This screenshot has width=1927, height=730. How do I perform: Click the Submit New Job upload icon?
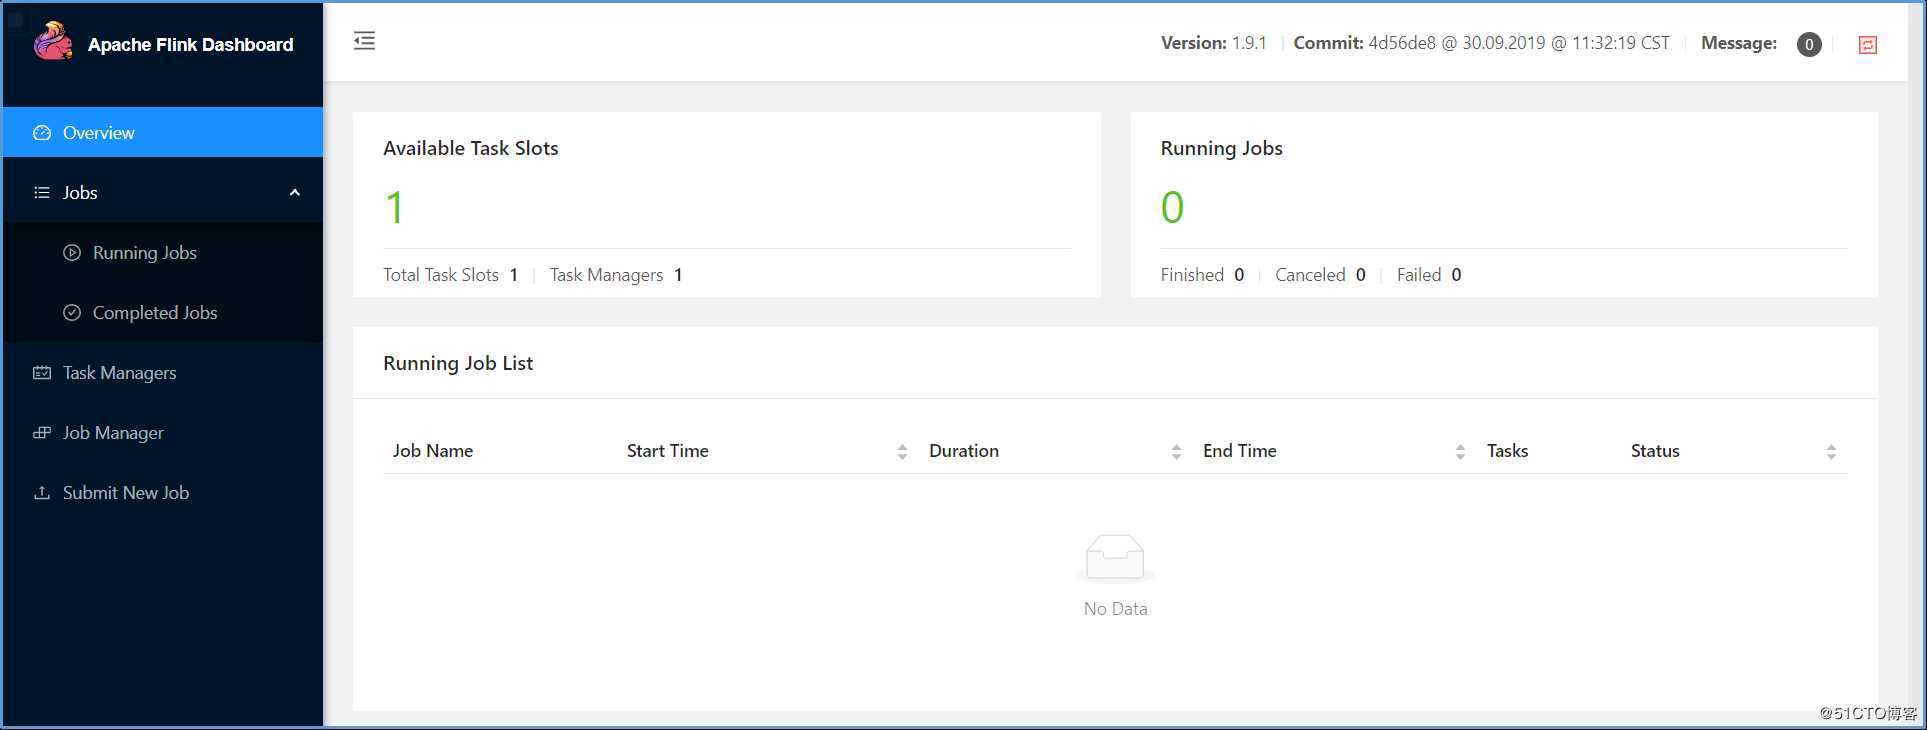[x=42, y=493]
